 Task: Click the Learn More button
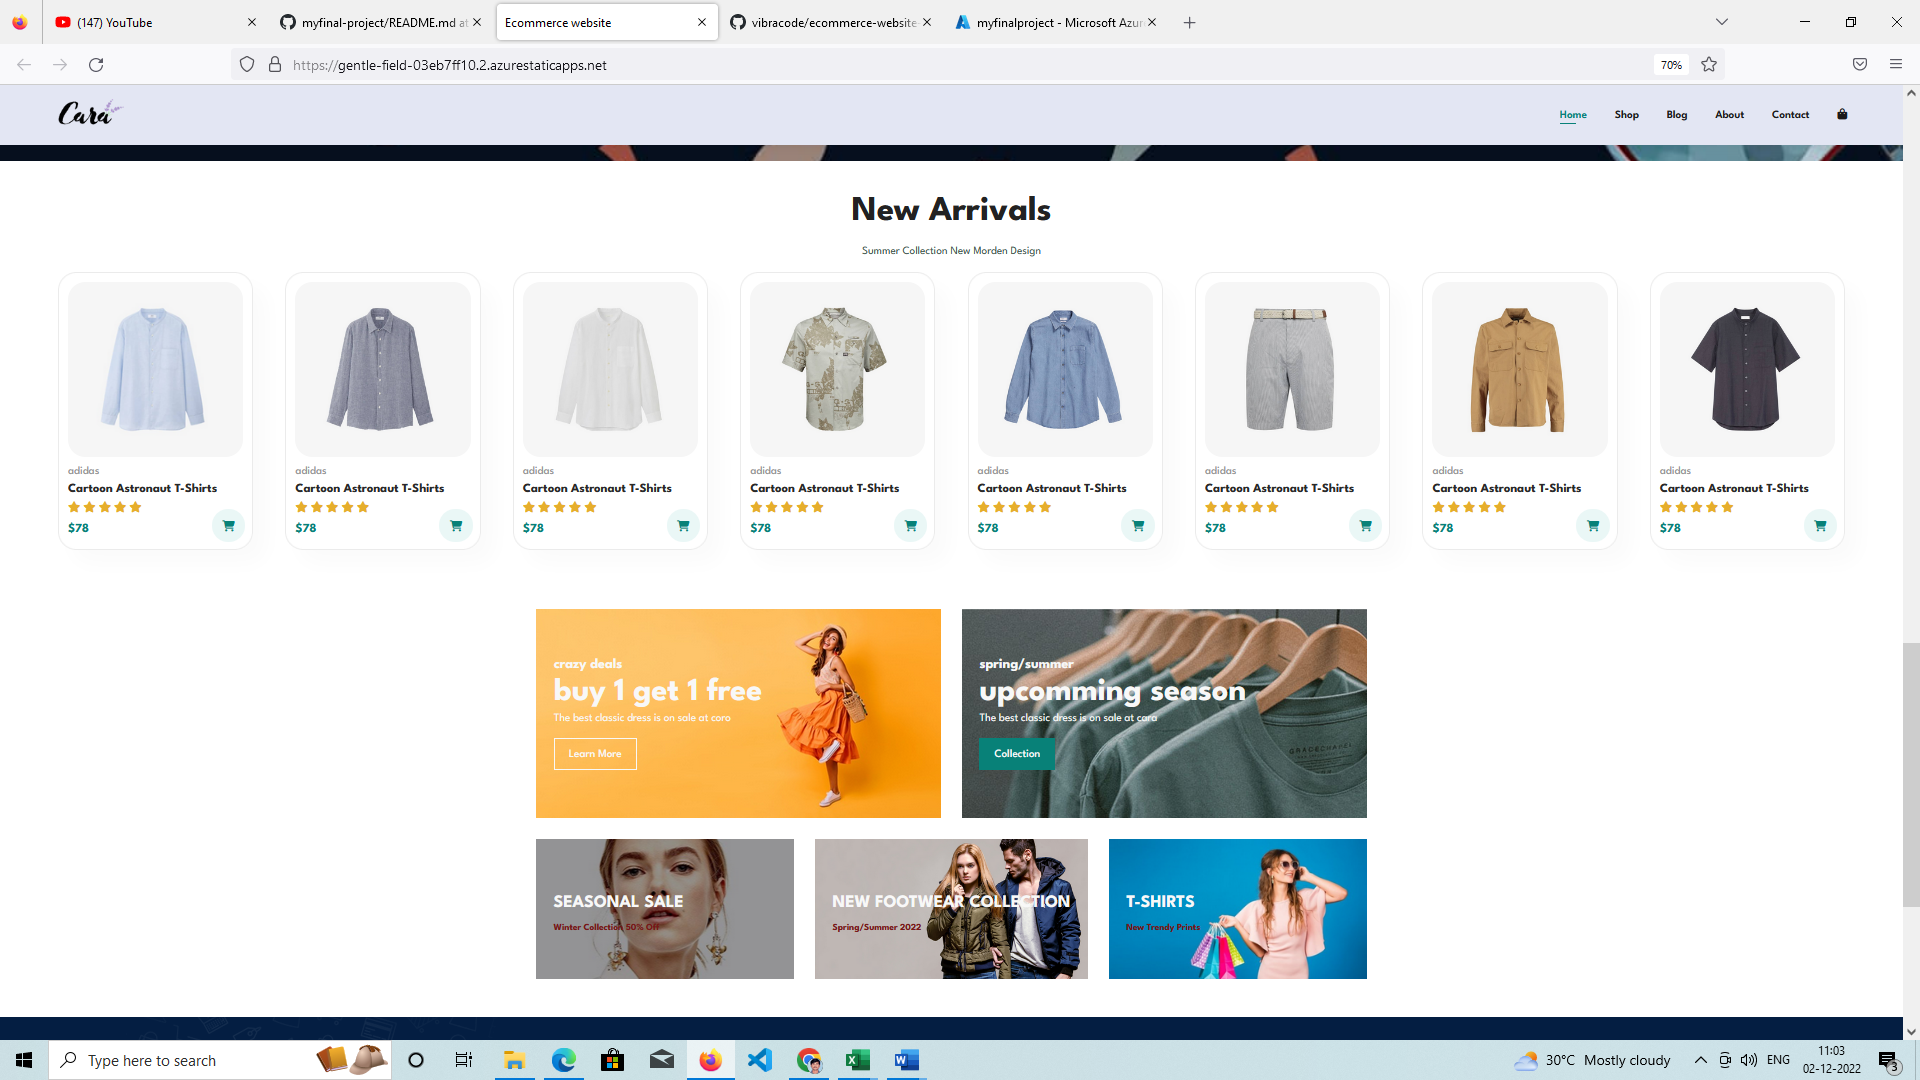pyautogui.click(x=595, y=754)
